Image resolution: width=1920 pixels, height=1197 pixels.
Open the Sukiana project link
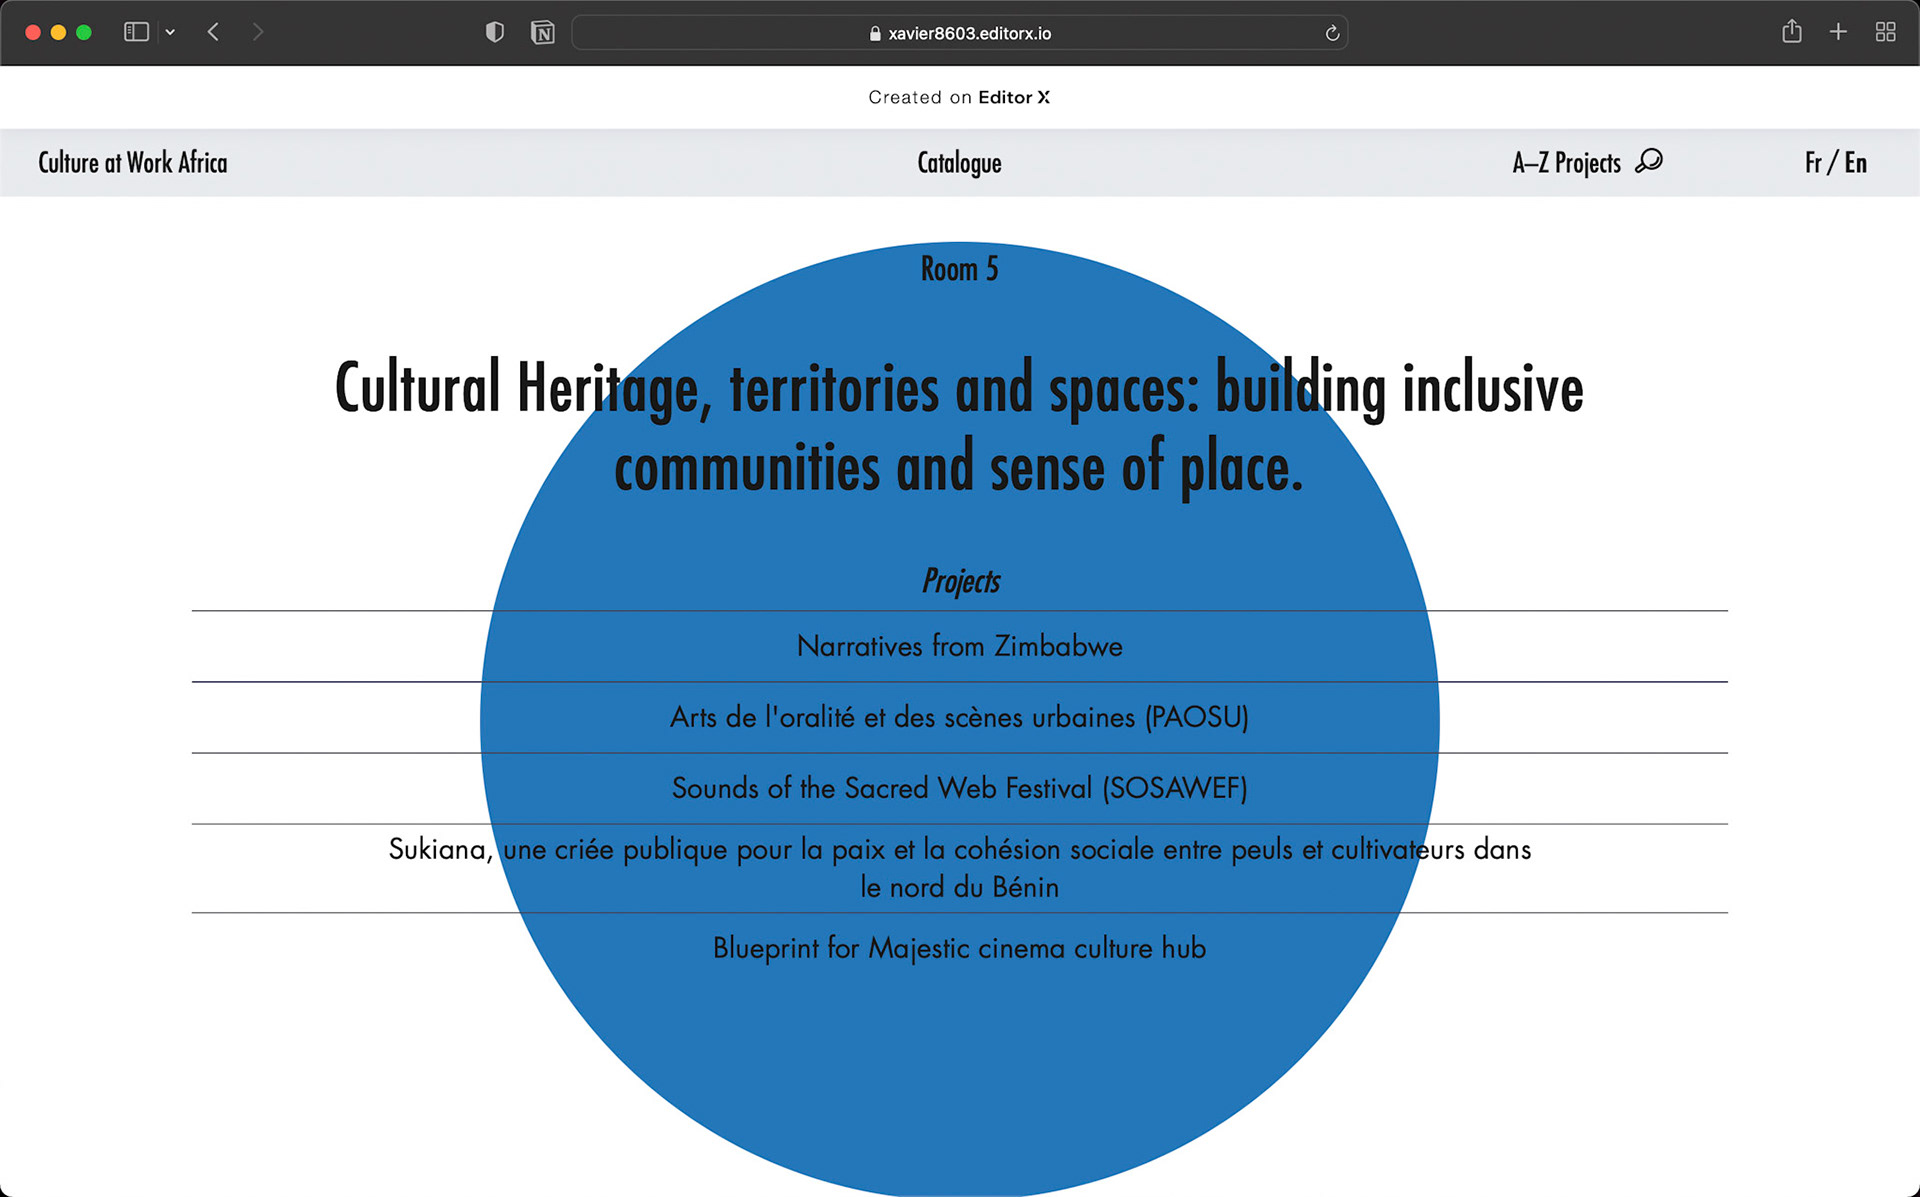coord(959,868)
